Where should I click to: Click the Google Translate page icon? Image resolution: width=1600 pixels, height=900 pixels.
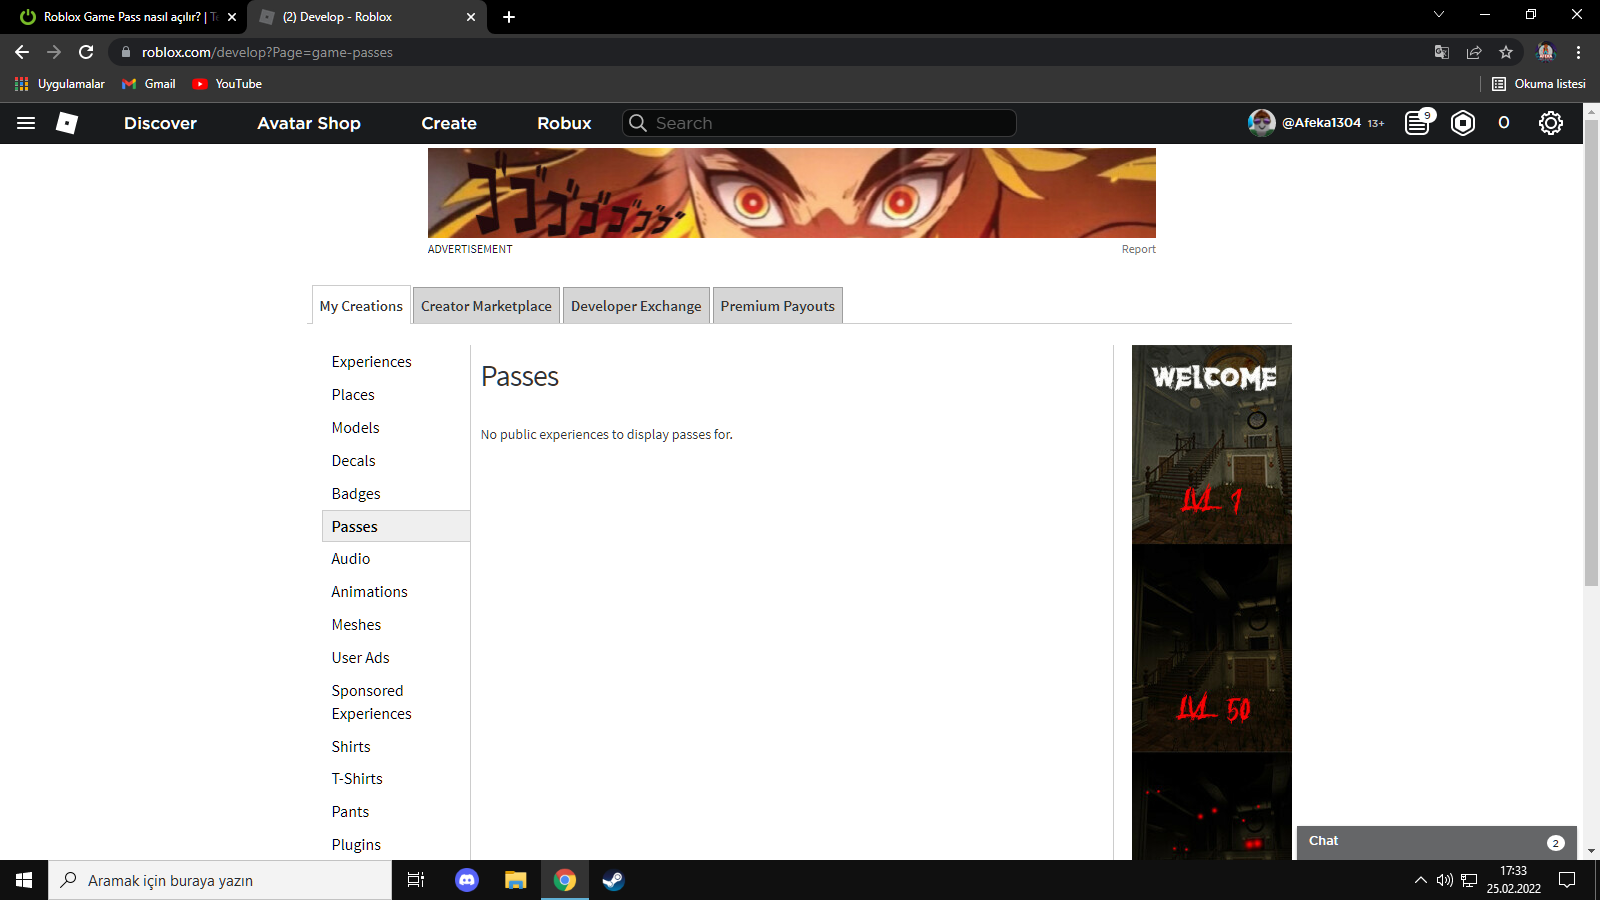click(x=1442, y=52)
